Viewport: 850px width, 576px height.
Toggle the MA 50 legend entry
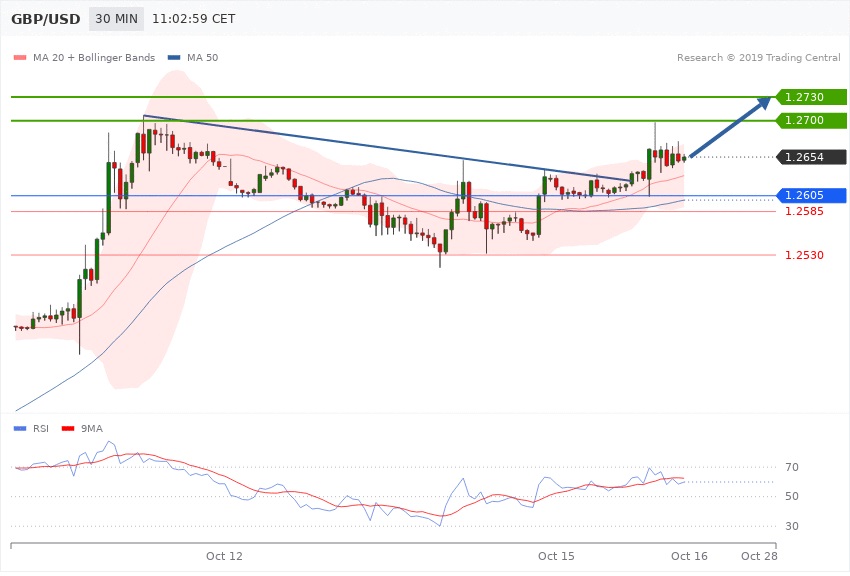(x=198, y=57)
